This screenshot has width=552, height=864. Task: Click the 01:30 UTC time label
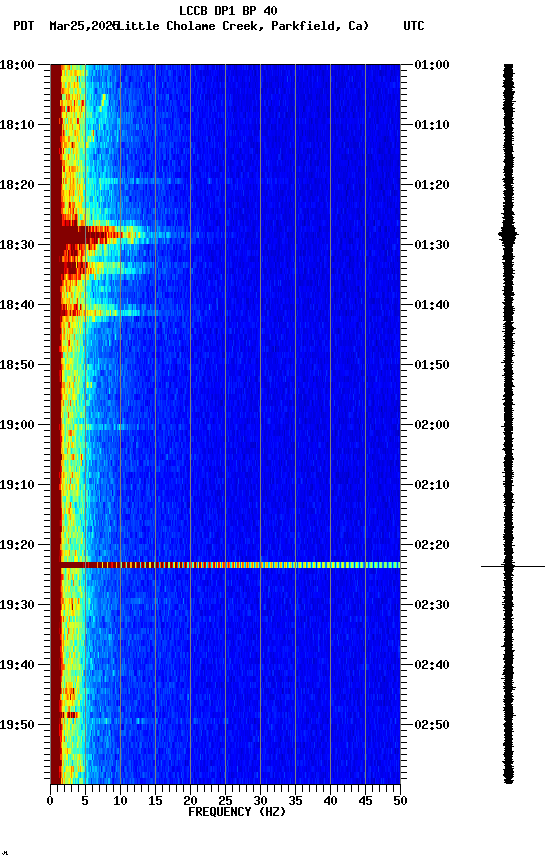point(432,245)
